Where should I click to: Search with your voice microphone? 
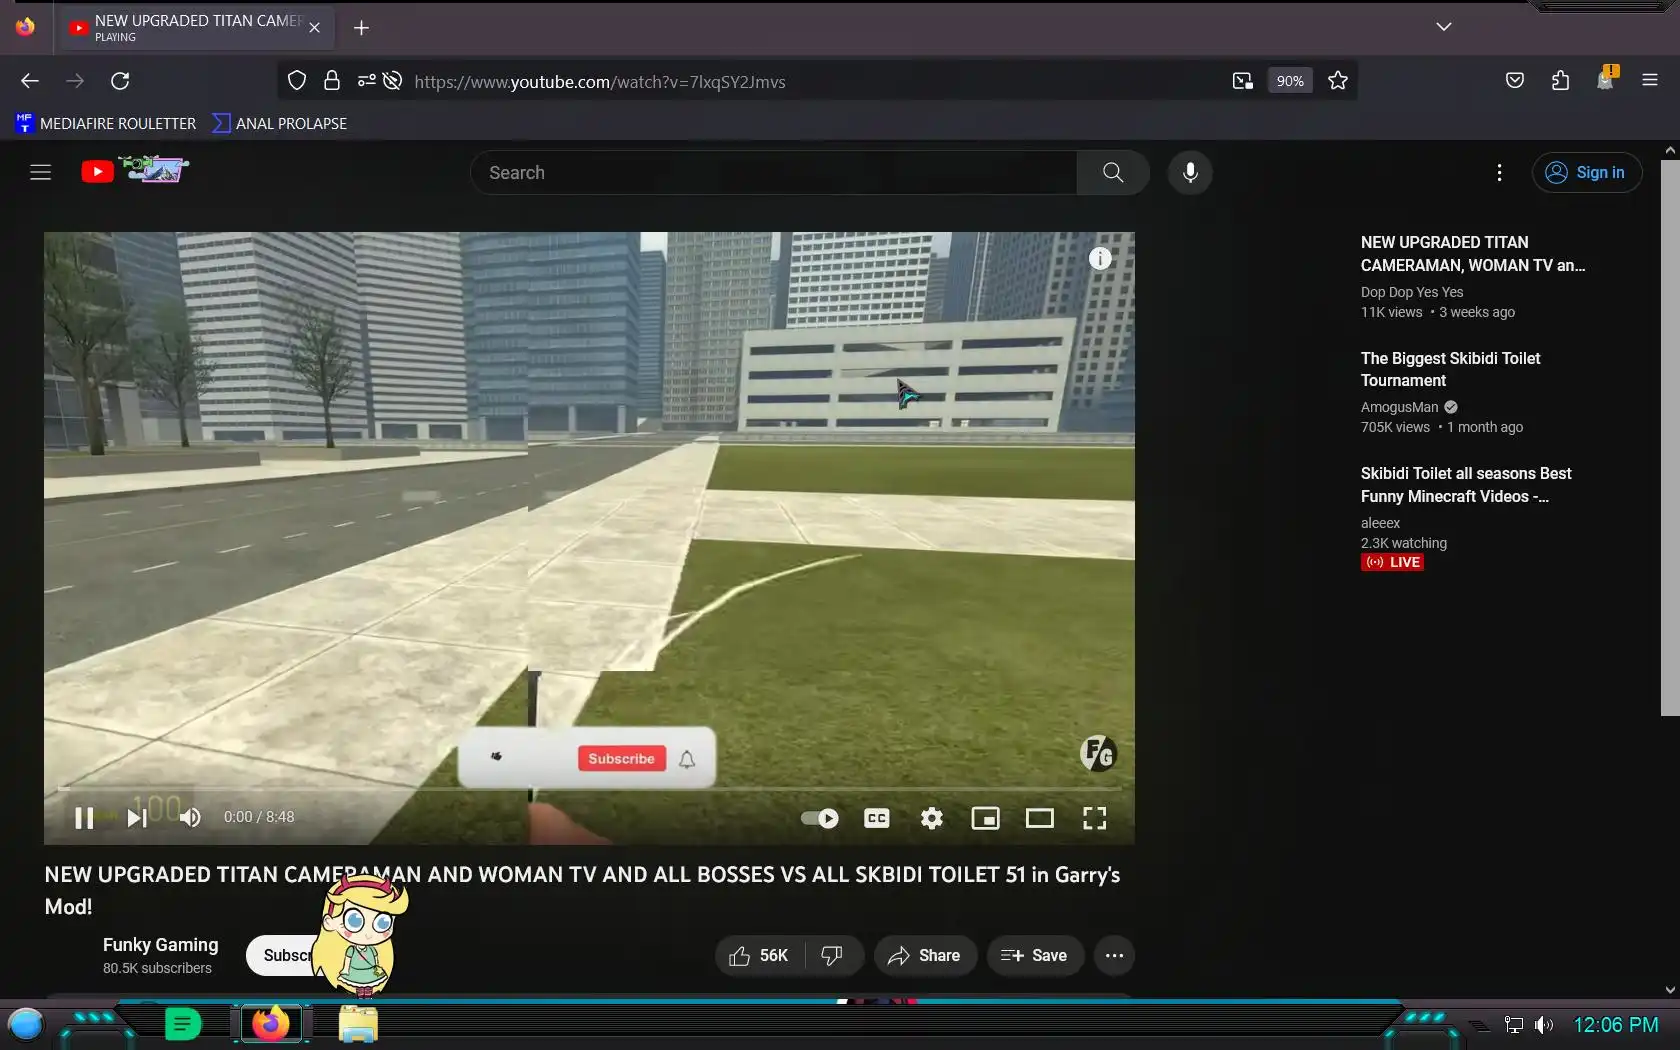tap(1190, 173)
